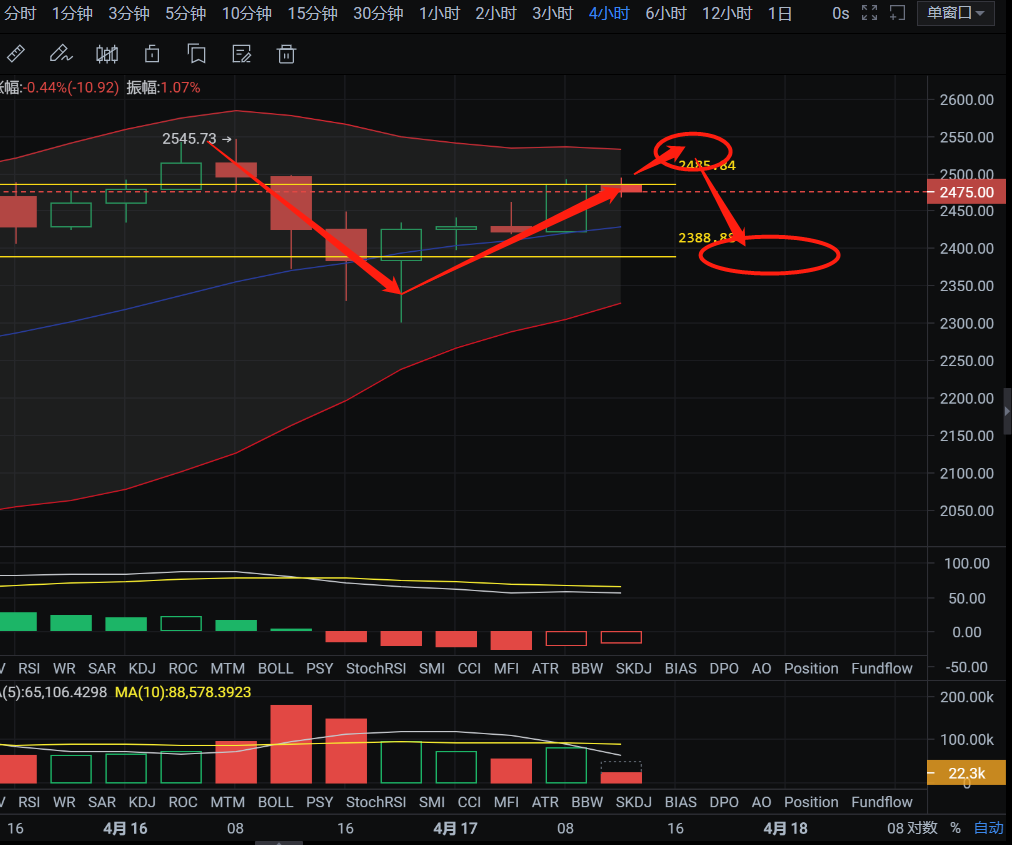Select SKDJ in the row above the volume panel
This screenshot has width=1012, height=845.
634,668
